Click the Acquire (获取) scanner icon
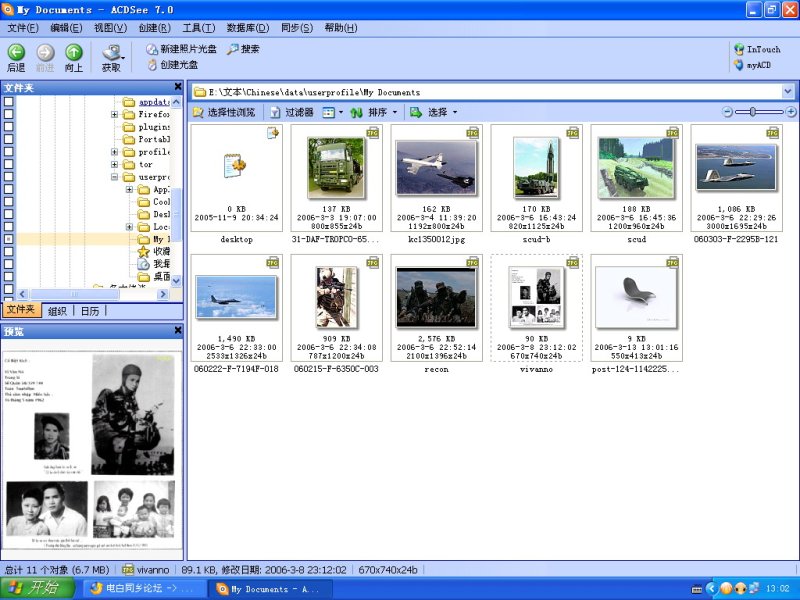Image resolution: width=800 pixels, height=600 pixels. click(x=111, y=52)
